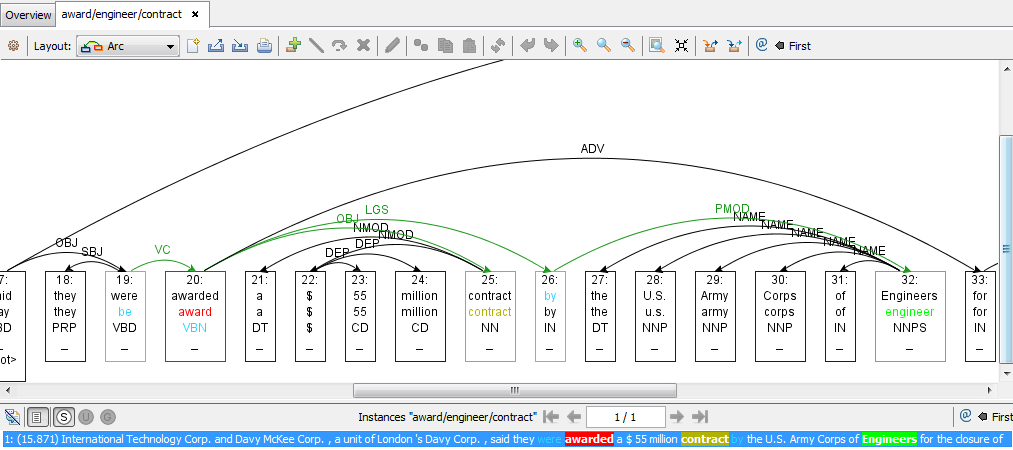Click the zoom in magnifier
The image size is (1013, 450).
point(580,45)
